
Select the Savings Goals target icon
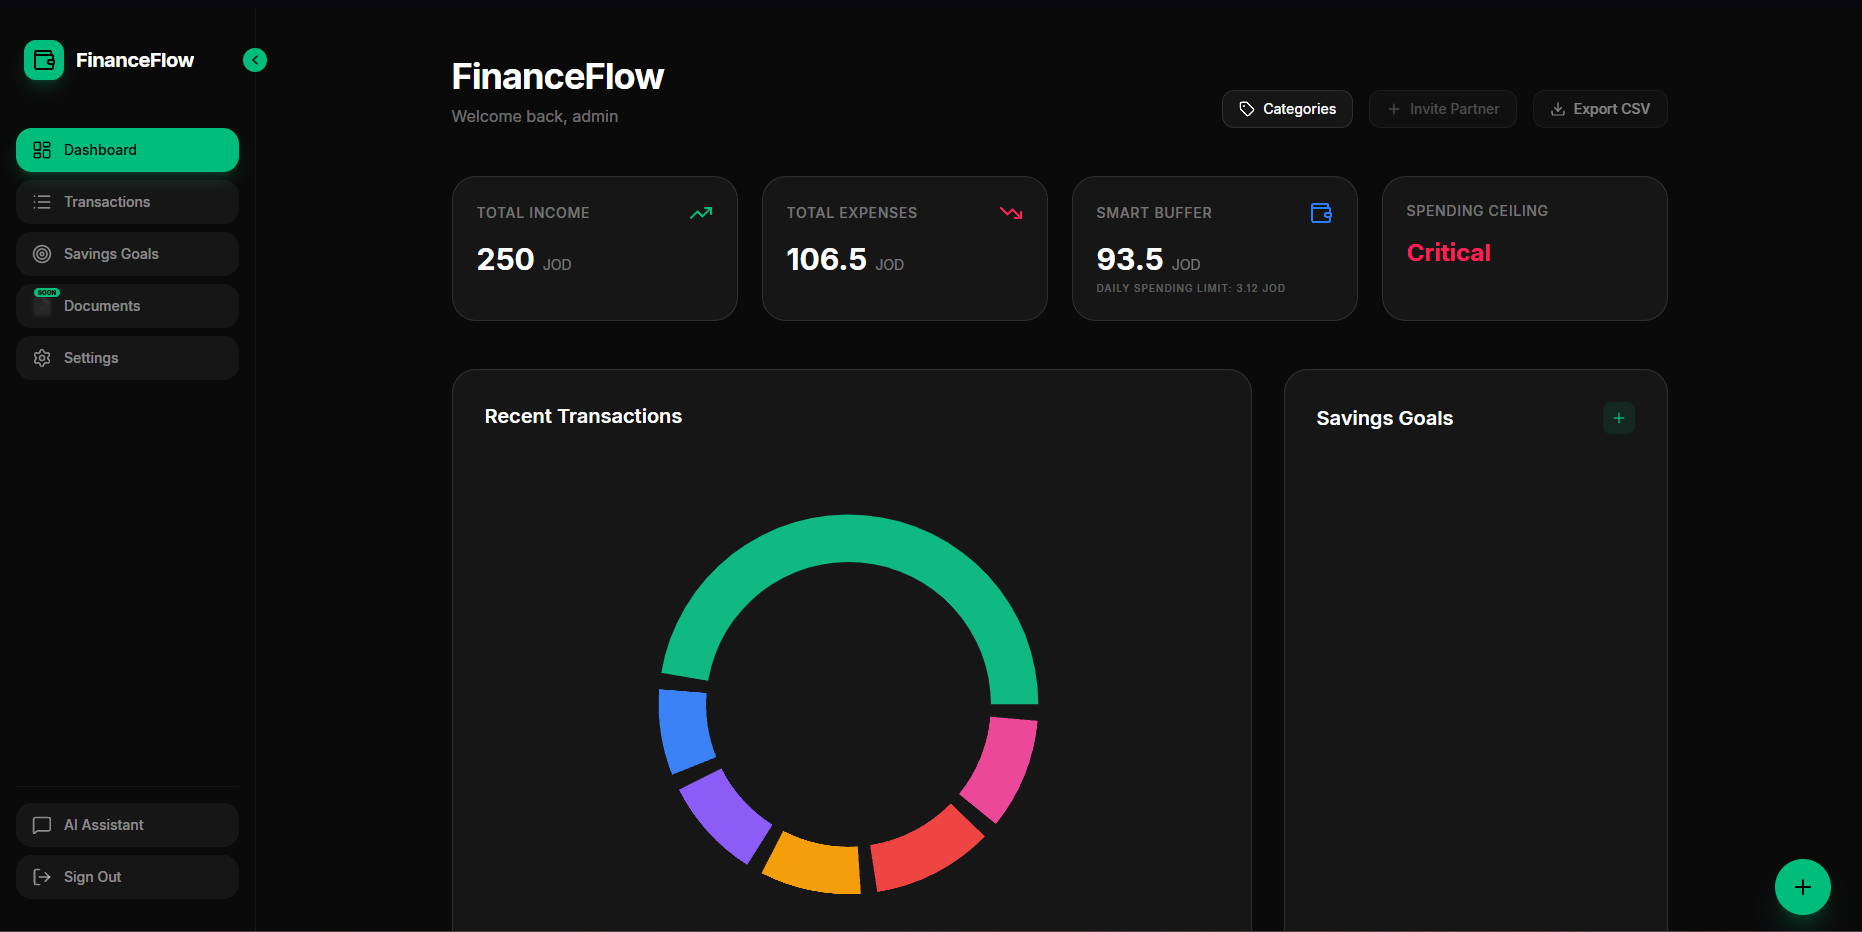pos(41,253)
